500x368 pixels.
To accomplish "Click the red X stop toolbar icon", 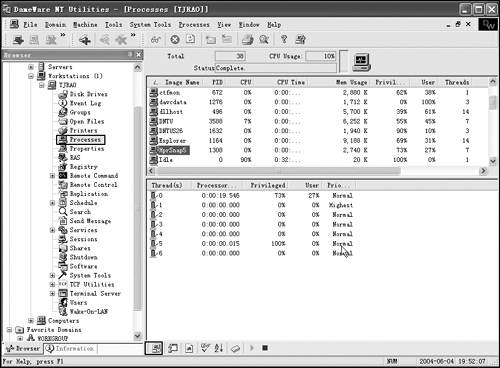I will click(175, 40).
